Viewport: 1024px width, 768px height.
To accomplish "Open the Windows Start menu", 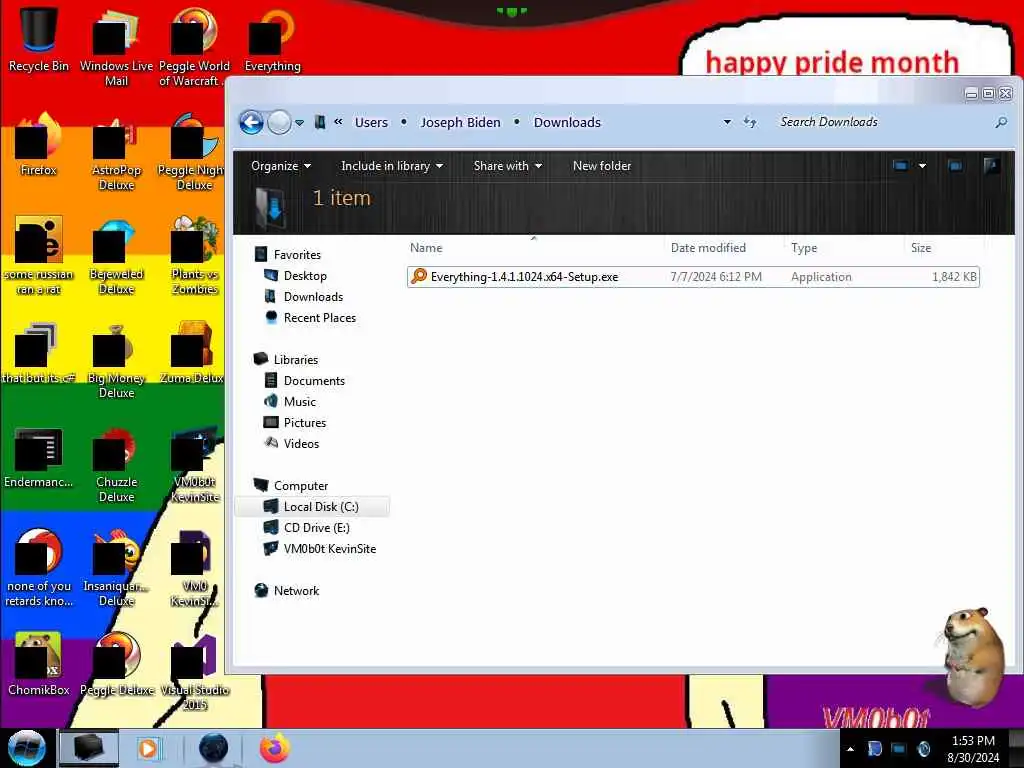I will click(x=26, y=748).
